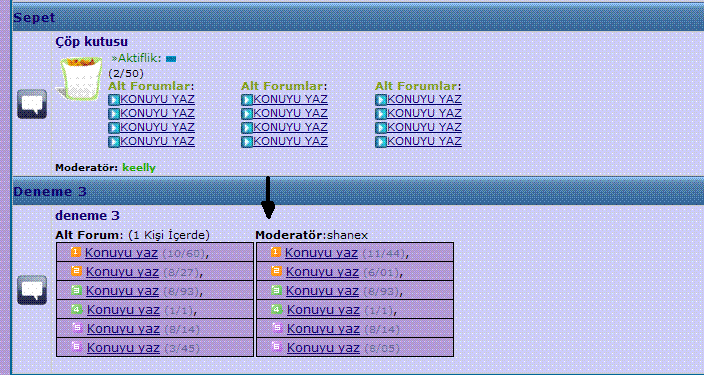This screenshot has width=704, height=375.
Task: Click the speech bubble icon beside Çöp kutusu
Action: tap(32, 104)
